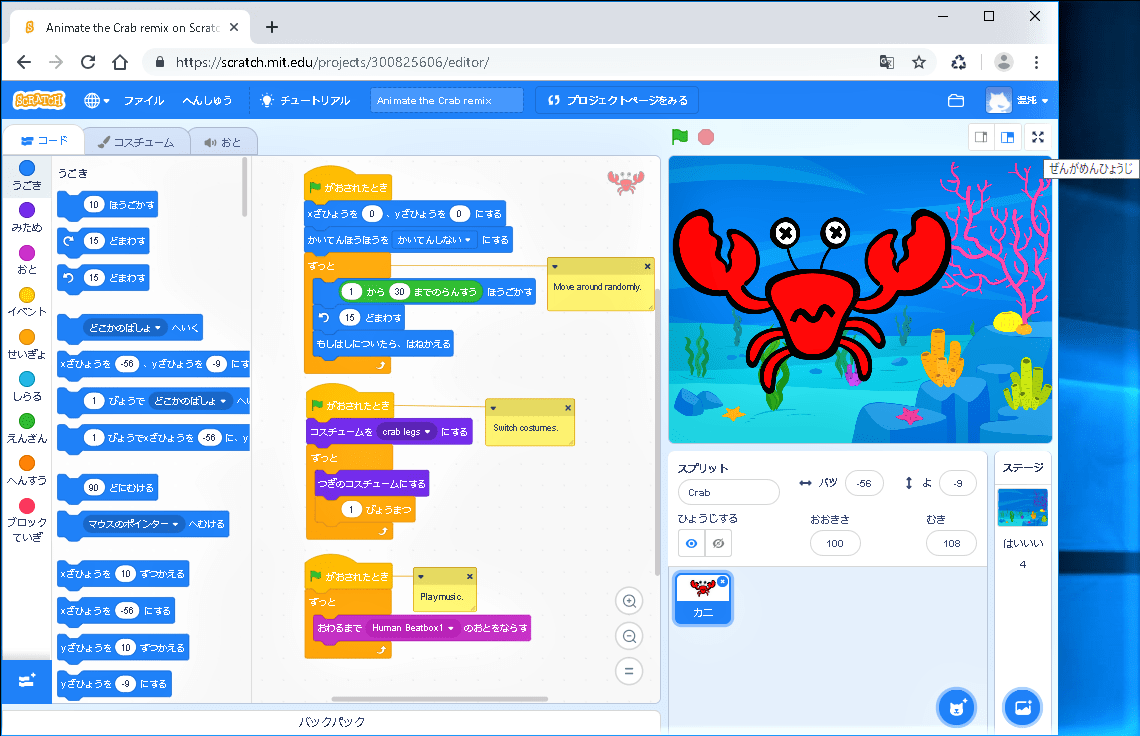Viewport: 1140px width, 736px height.
Task: Go to browser home page
Action: pos(120,62)
